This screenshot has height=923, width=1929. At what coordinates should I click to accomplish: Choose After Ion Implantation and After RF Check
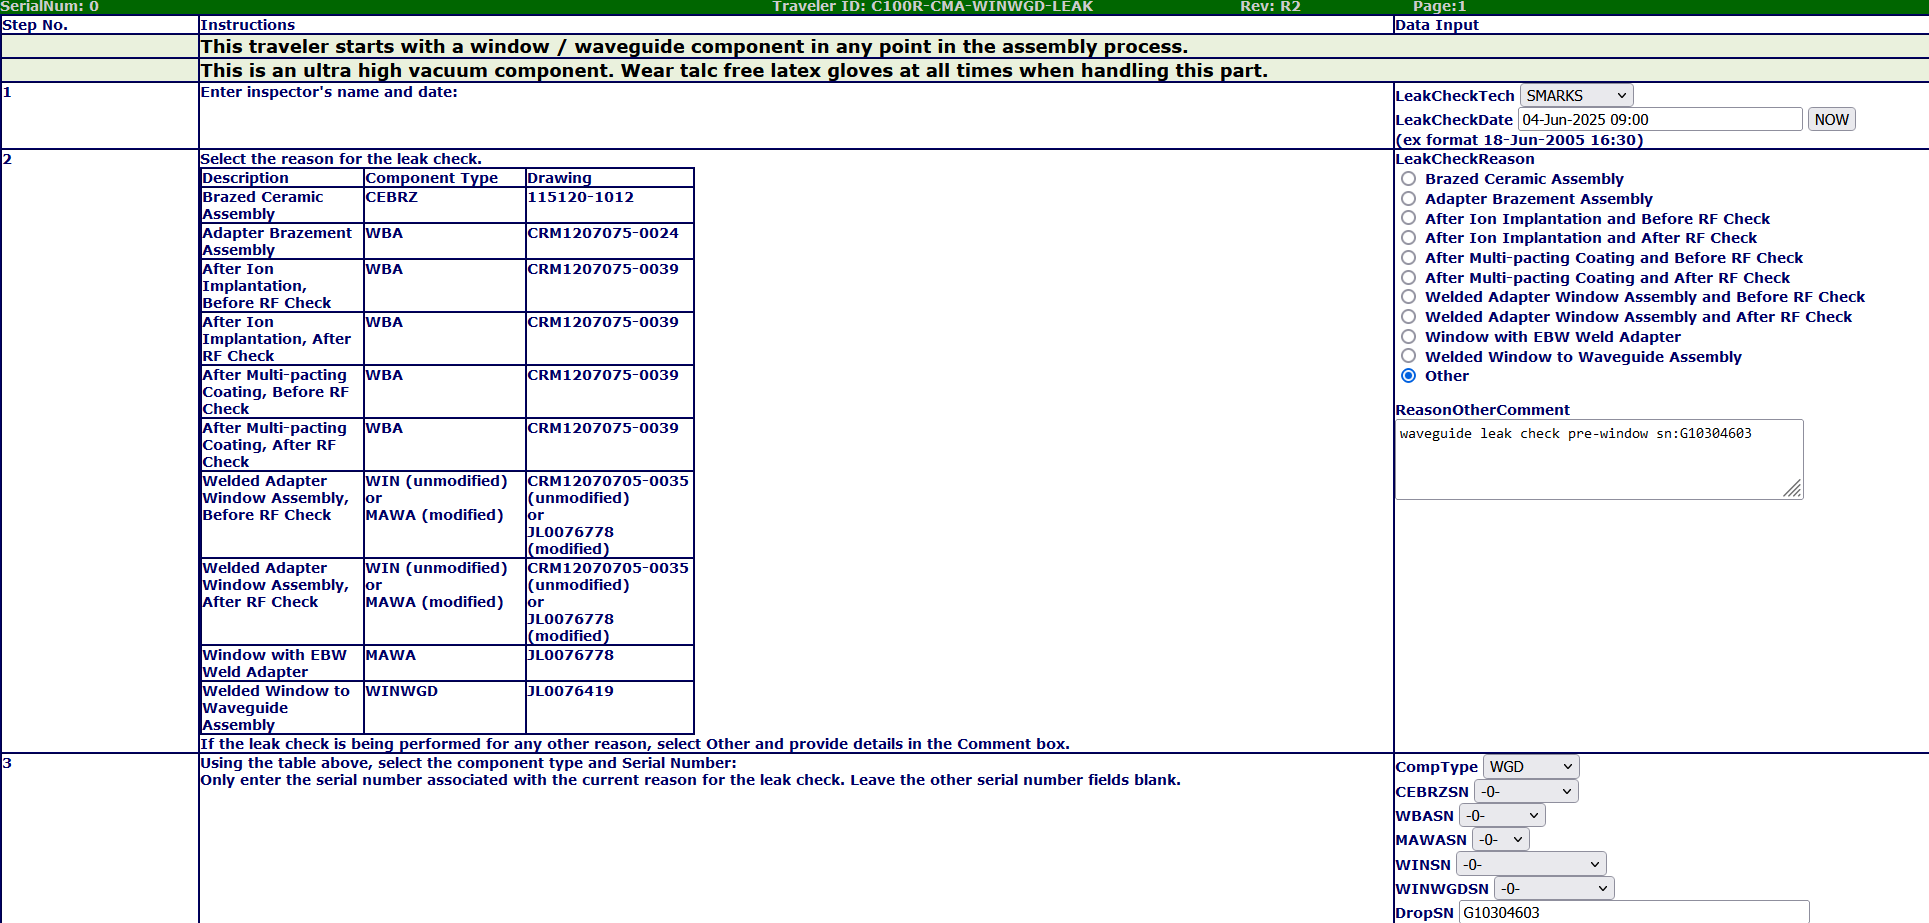(1408, 238)
